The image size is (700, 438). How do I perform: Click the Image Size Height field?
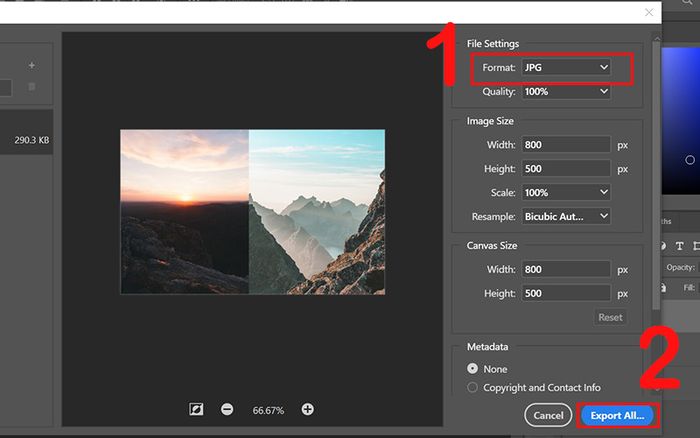pyautogui.click(x=566, y=169)
